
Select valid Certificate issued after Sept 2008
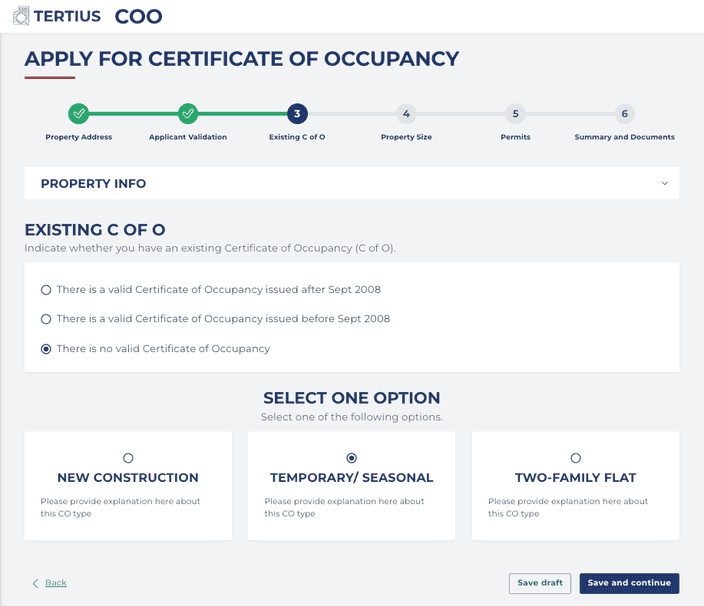click(x=46, y=290)
